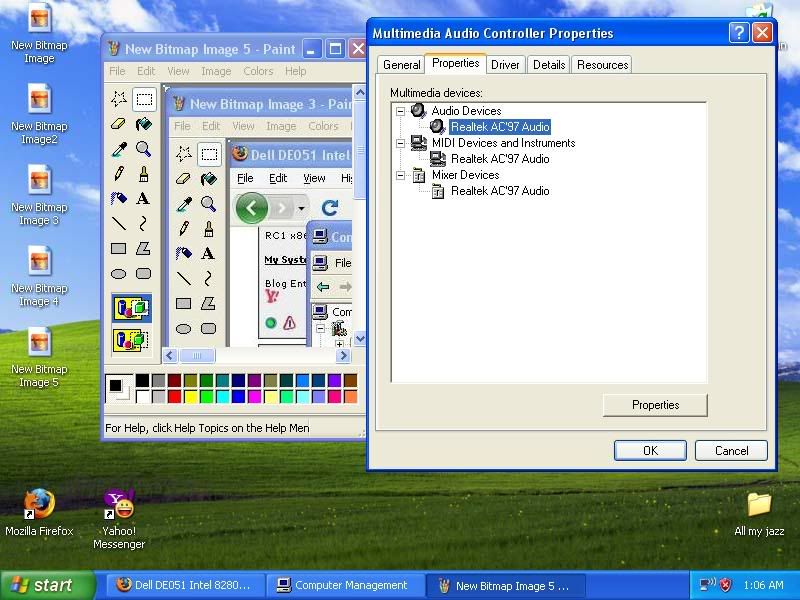Select New Bitmap Image2 on the desktop
Viewport: 800px width, 600px height.
coord(39,114)
